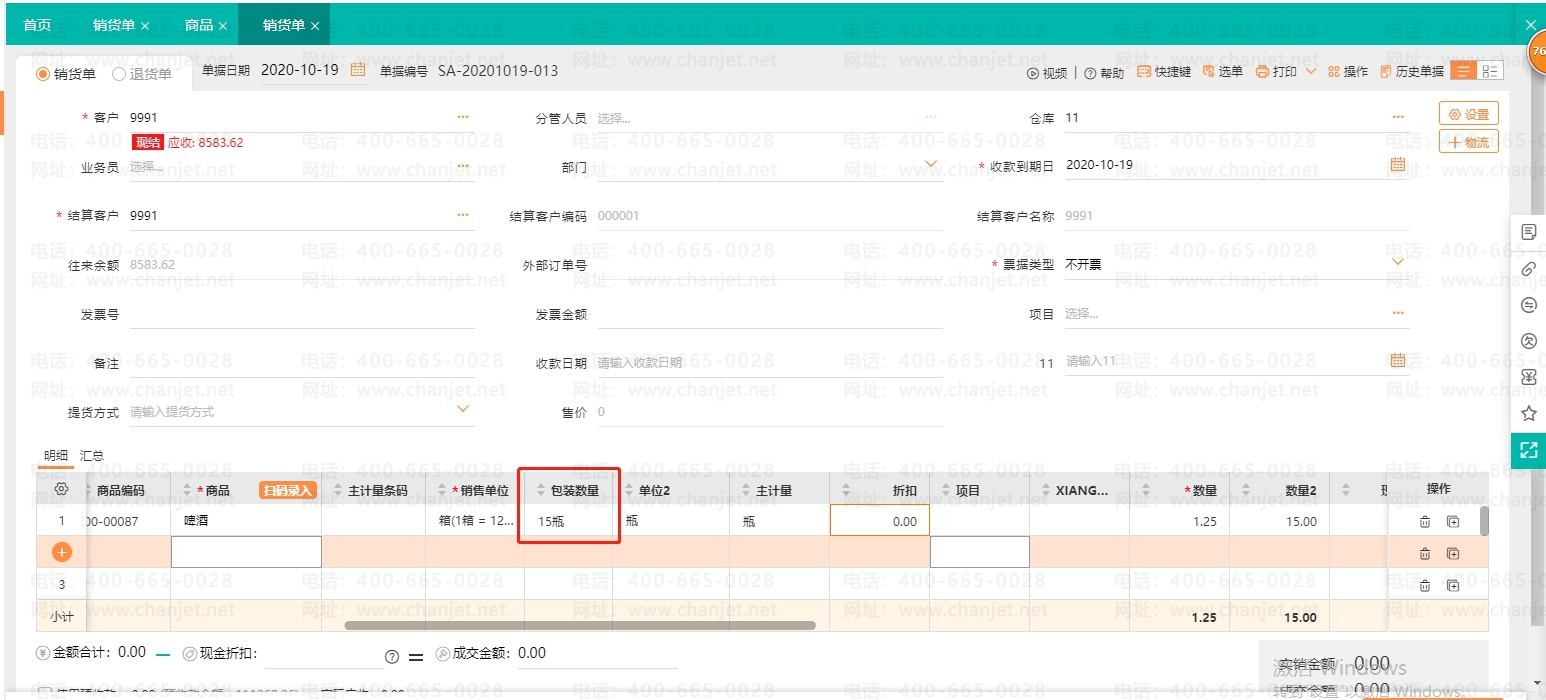
Task: Open calendar for 收款到期日
Action: pos(1398,164)
